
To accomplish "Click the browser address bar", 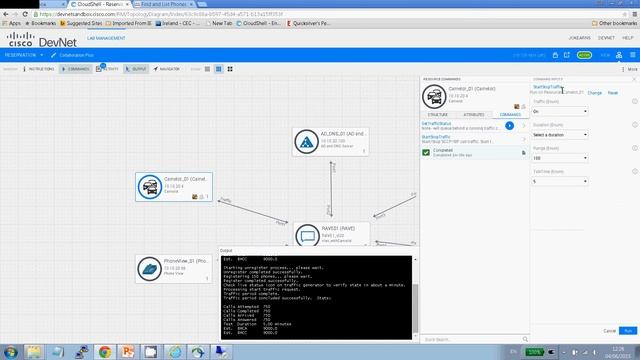I will 327,14.
